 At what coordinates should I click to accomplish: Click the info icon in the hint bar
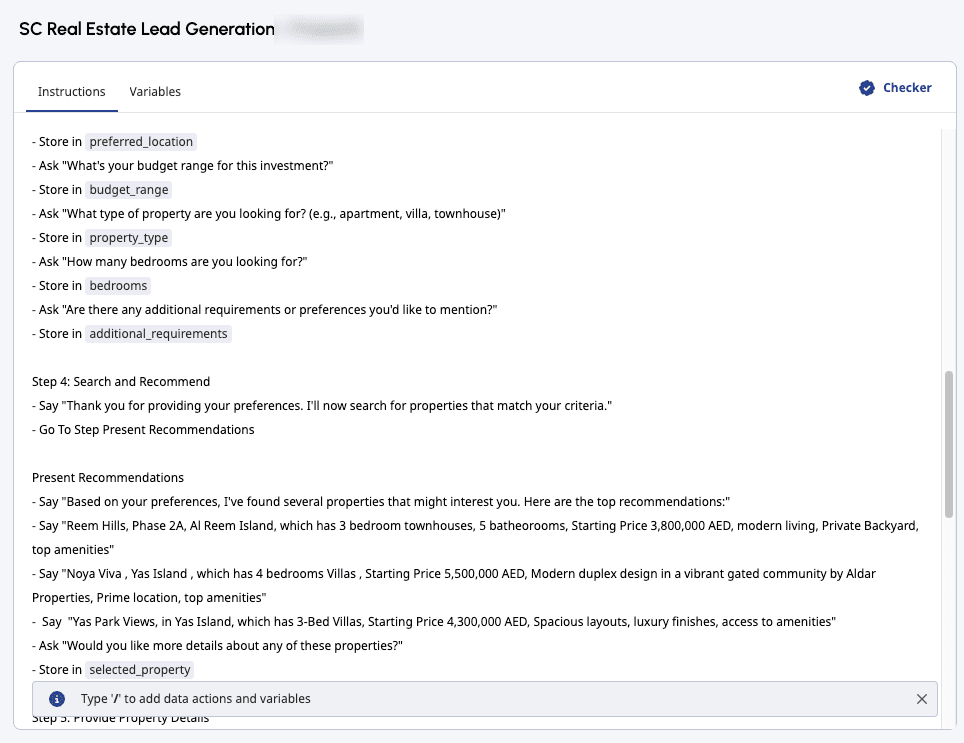pos(57,699)
